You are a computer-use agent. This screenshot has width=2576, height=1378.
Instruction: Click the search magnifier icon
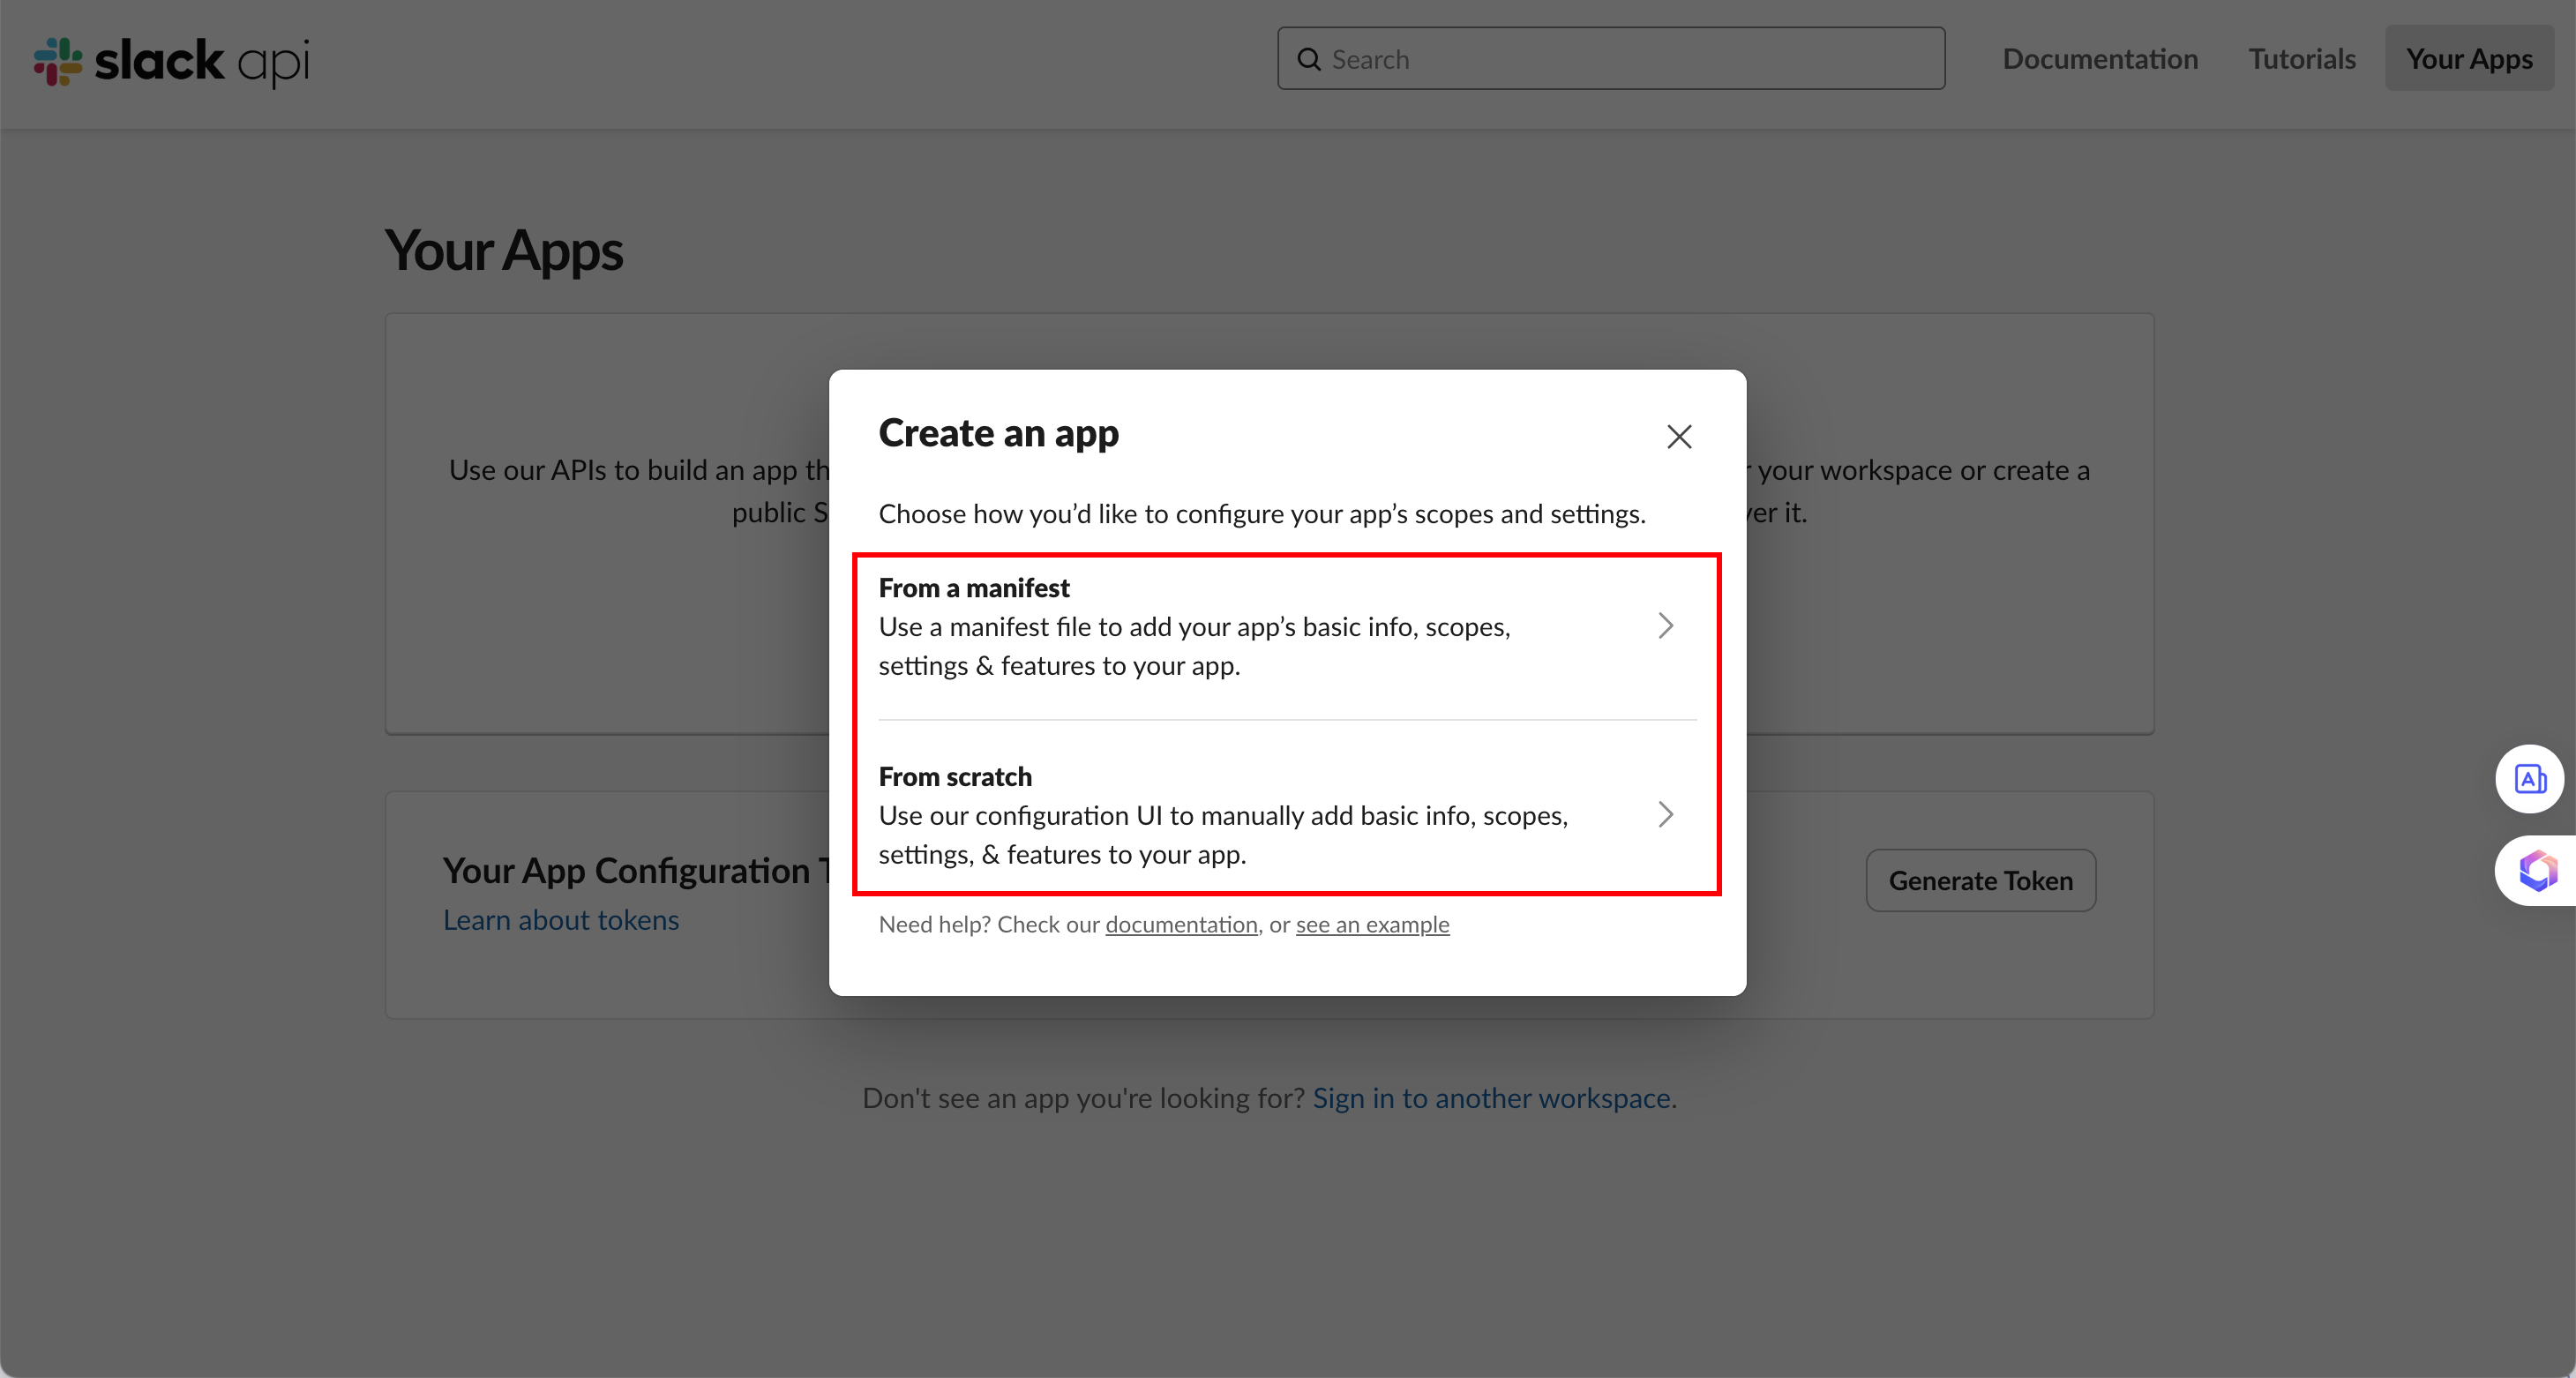pyautogui.click(x=1309, y=59)
